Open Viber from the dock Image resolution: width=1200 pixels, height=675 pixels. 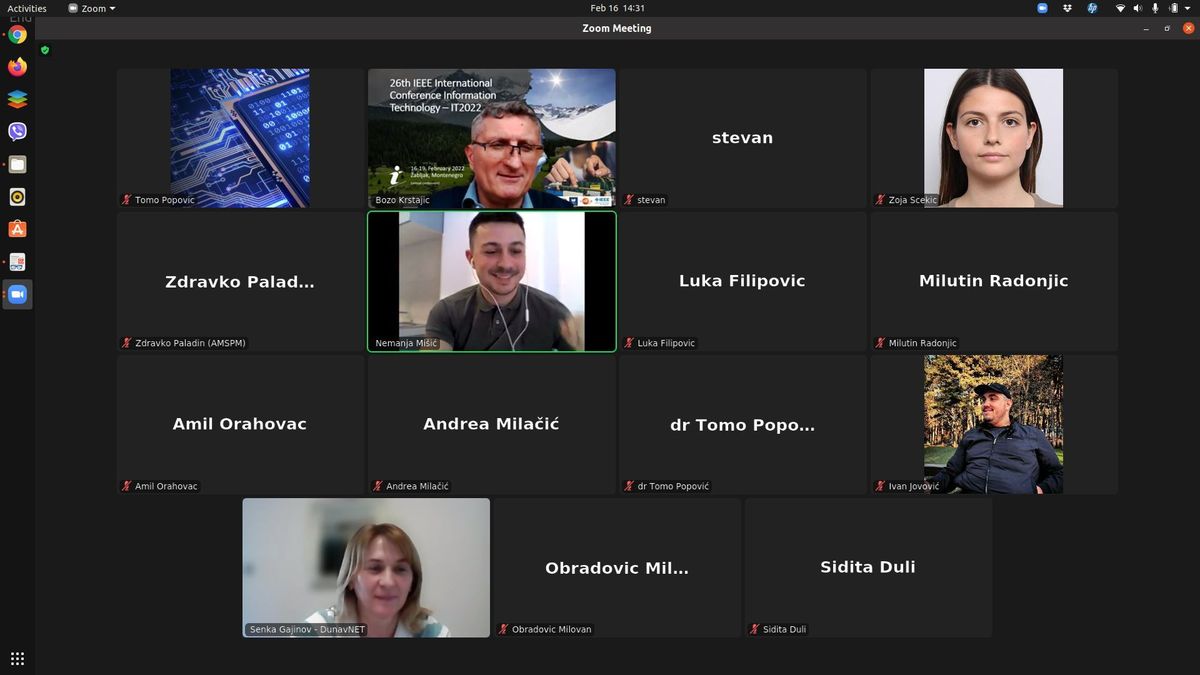coord(17,132)
